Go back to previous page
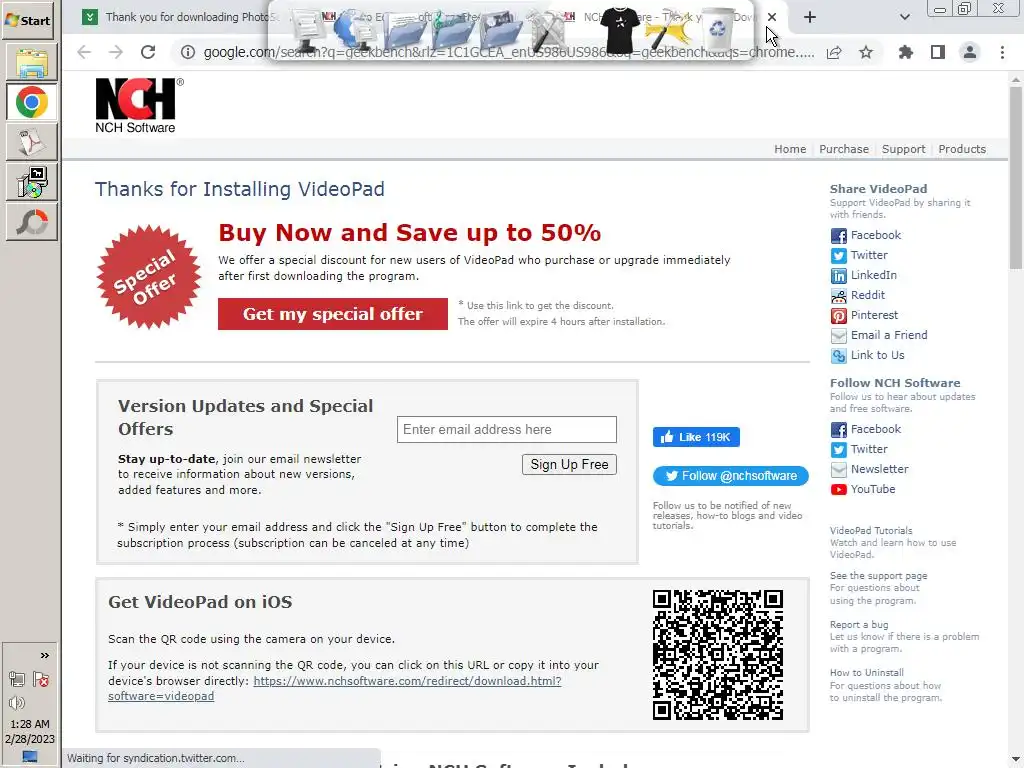 [84, 52]
